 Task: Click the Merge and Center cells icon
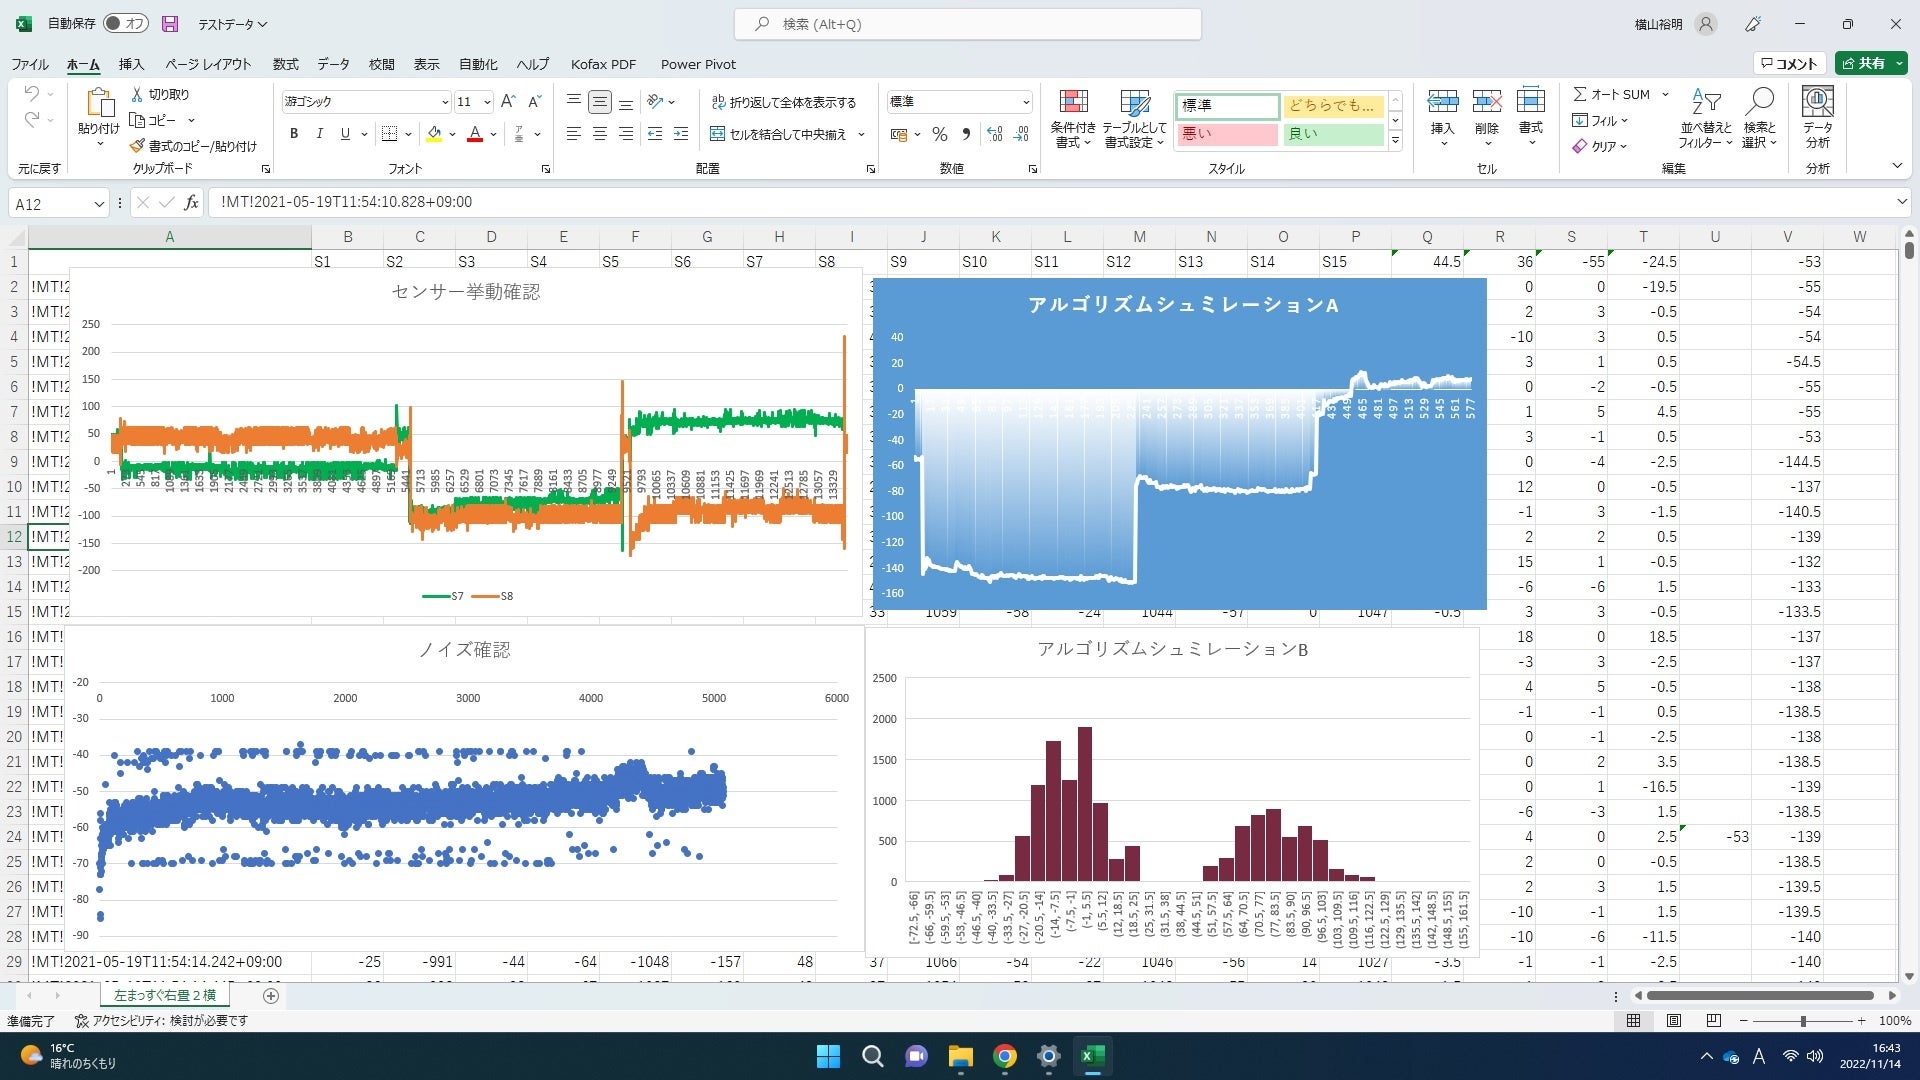(x=717, y=134)
